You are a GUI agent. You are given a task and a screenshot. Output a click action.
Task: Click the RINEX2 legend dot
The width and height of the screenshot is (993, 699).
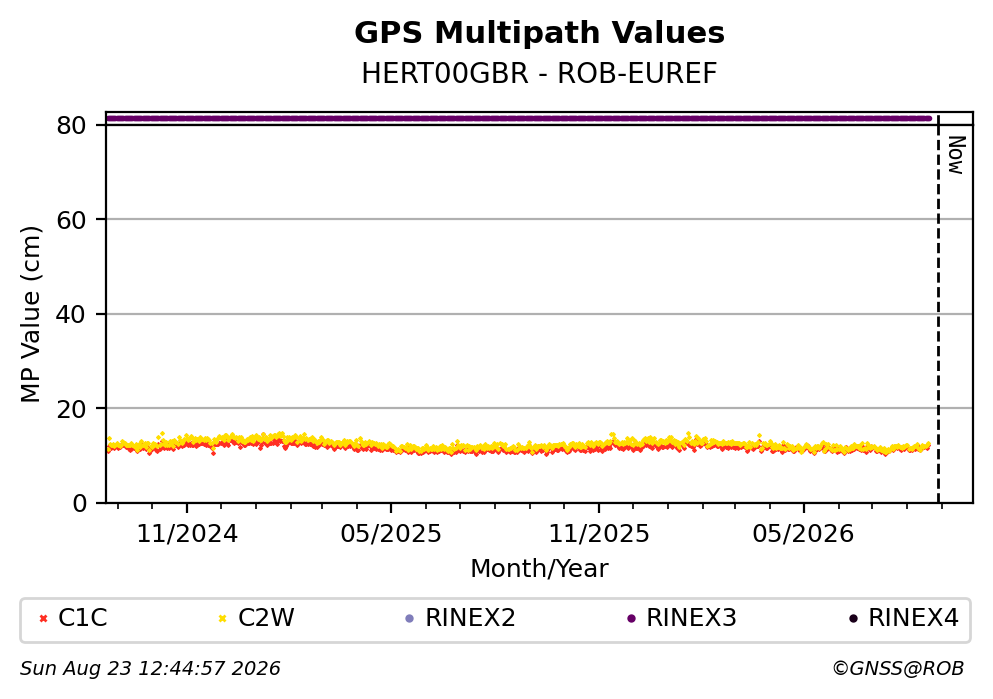[x=409, y=619]
